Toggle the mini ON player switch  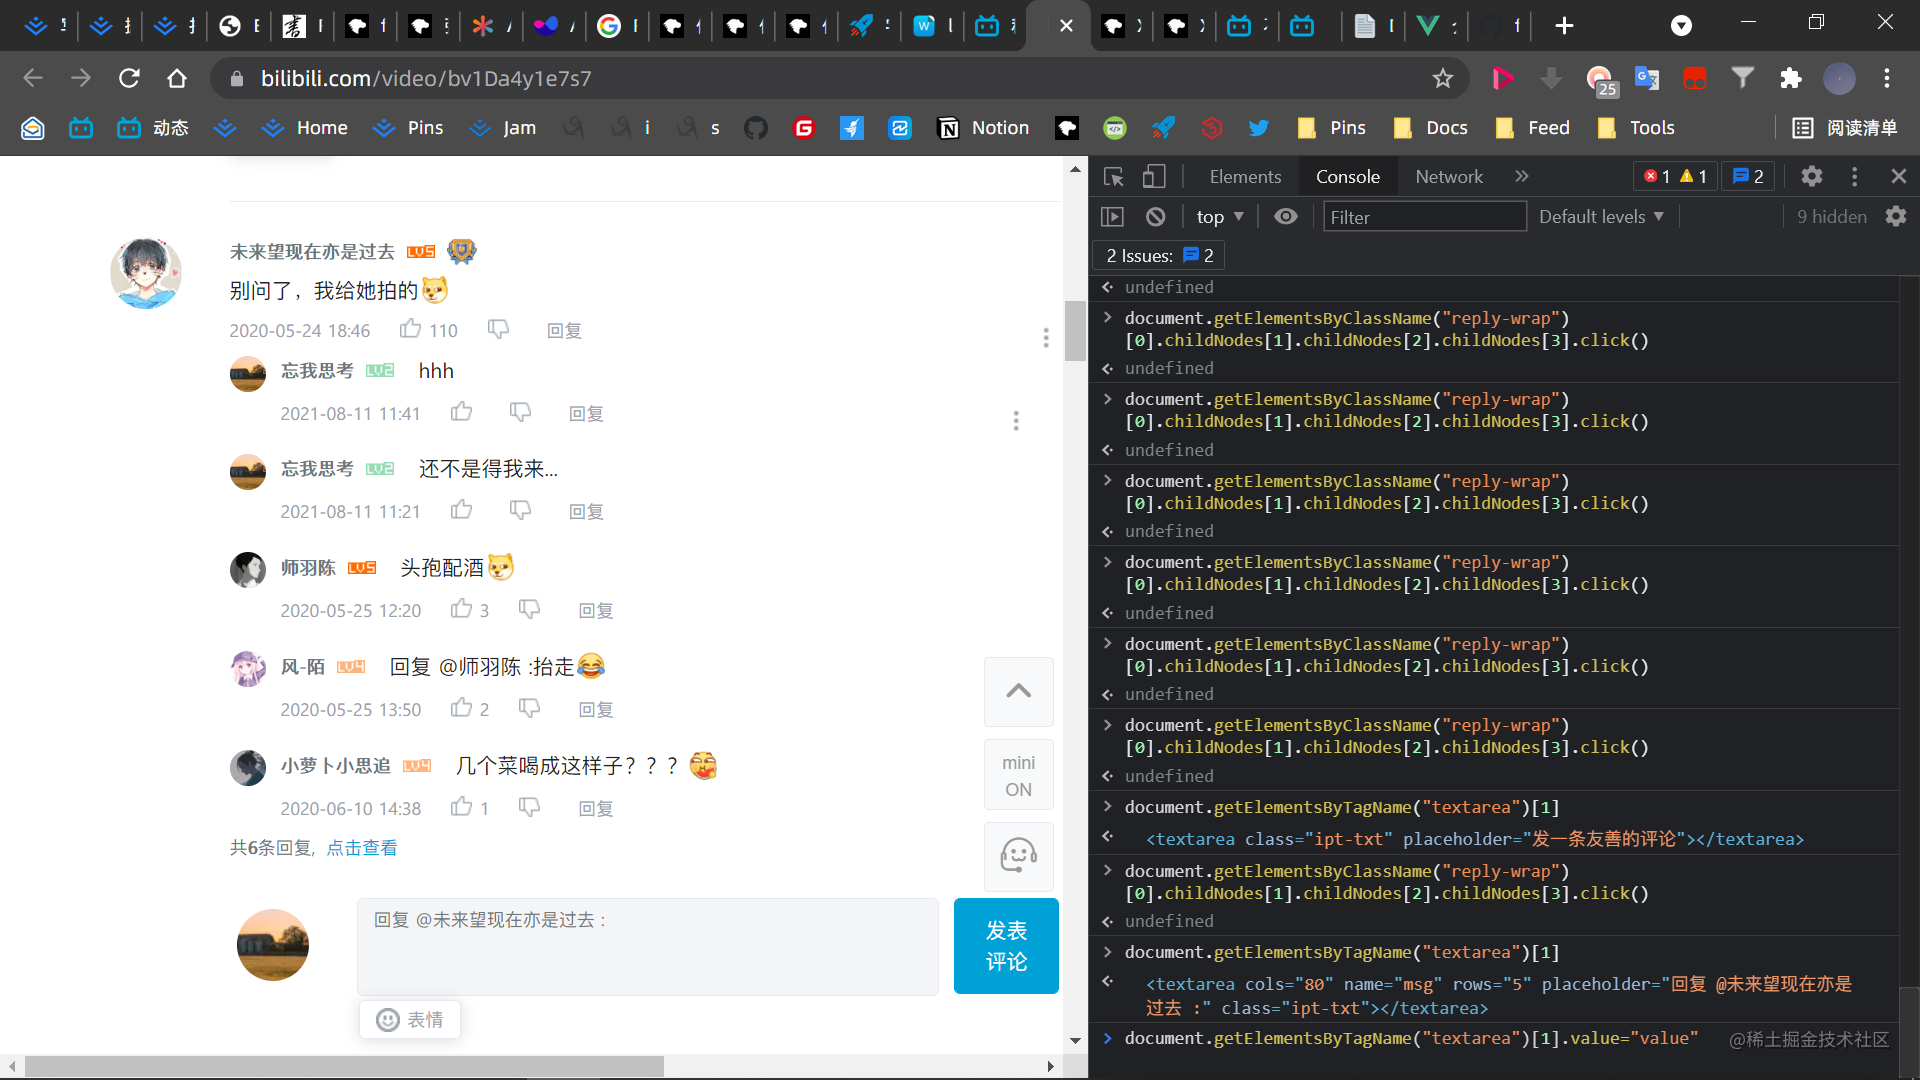[x=1018, y=775]
